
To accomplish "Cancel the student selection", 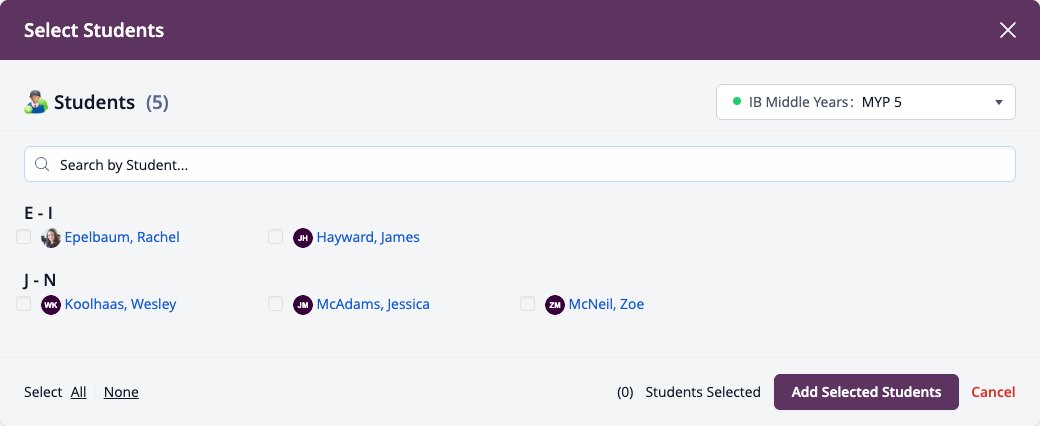I will (993, 392).
